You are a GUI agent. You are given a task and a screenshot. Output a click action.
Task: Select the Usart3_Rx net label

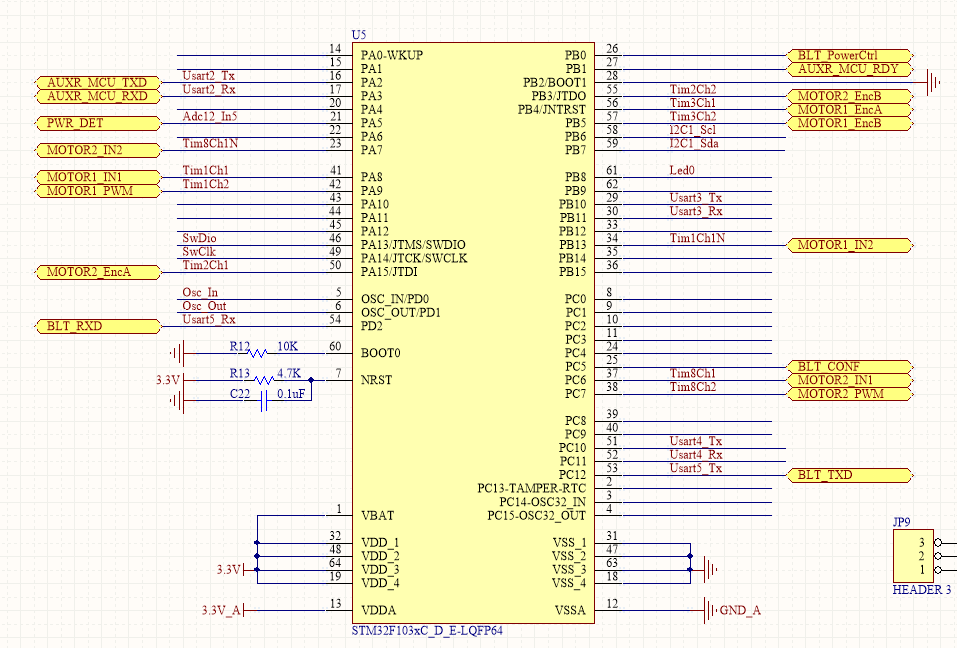pyautogui.click(x=696, y=211)
